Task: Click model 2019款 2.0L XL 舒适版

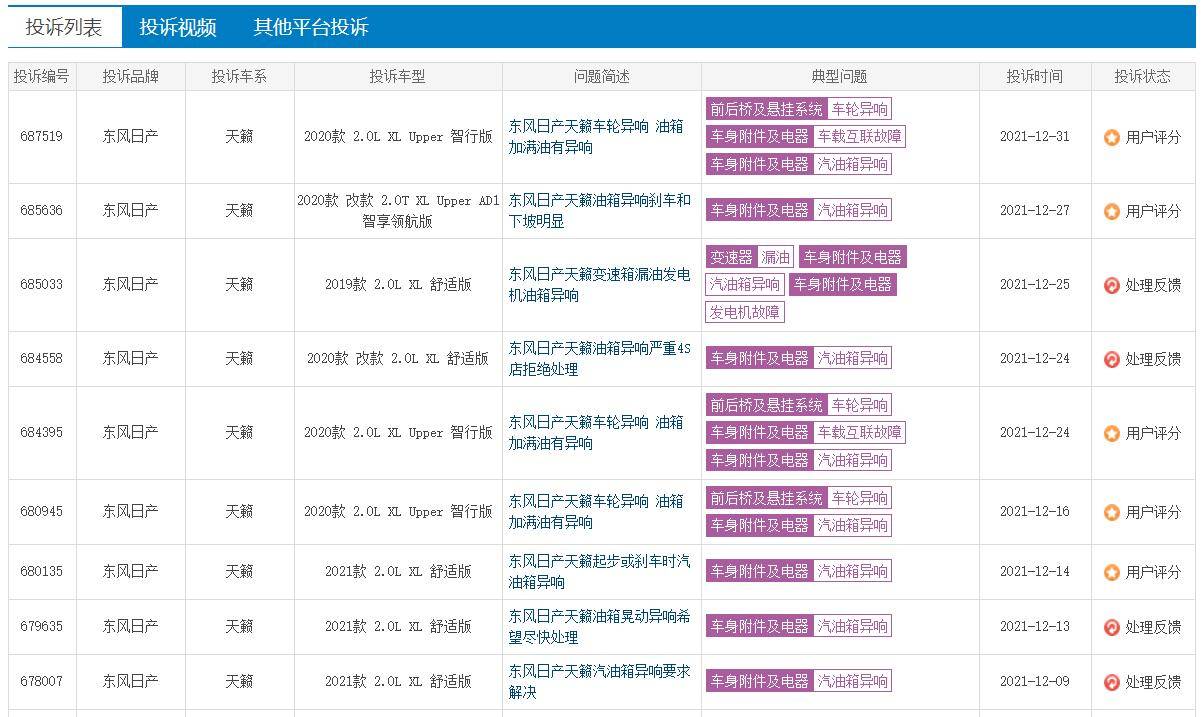Action: click(398, 285)
